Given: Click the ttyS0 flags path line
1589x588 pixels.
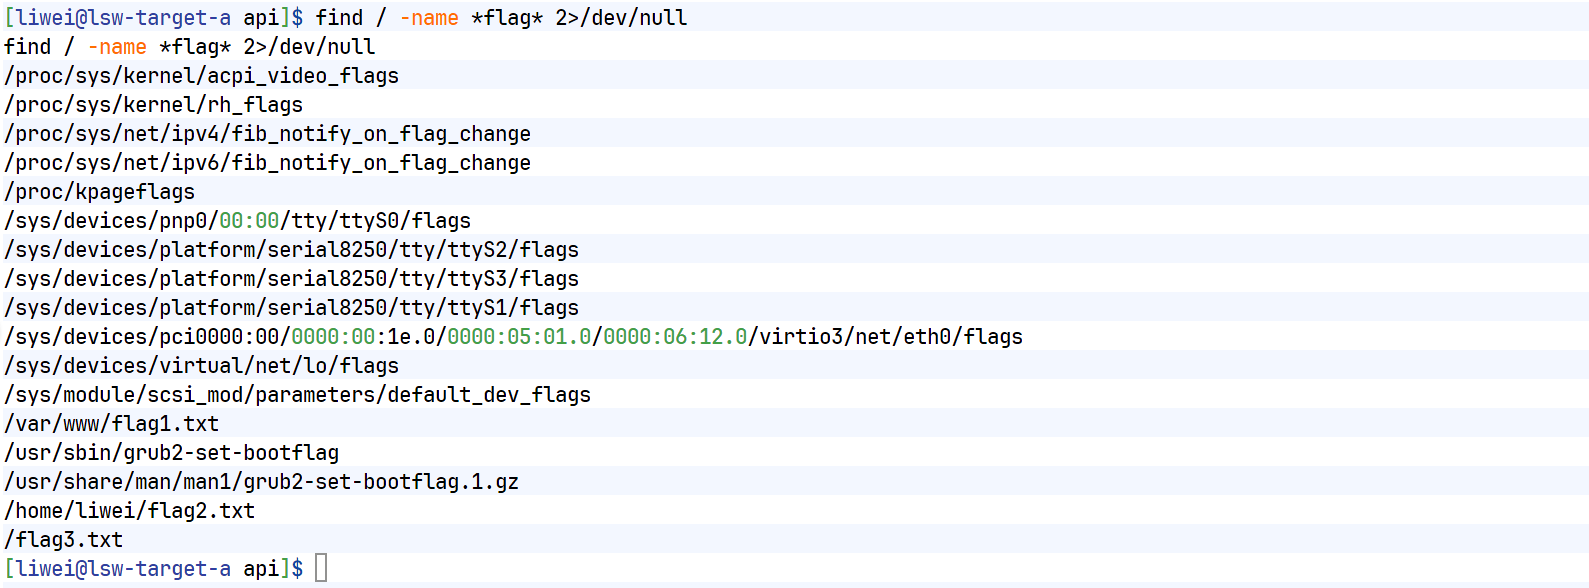Looking at the screenshot, I should (237, 221).
